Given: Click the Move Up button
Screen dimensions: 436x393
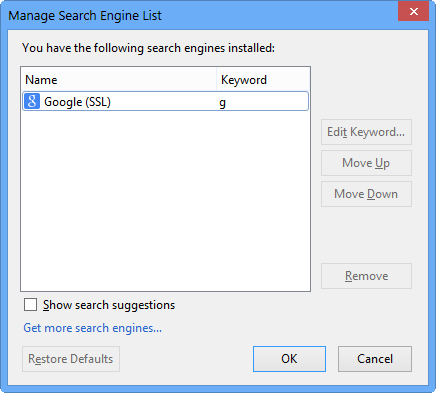Looking at the screenshot, I should [366, 163].
